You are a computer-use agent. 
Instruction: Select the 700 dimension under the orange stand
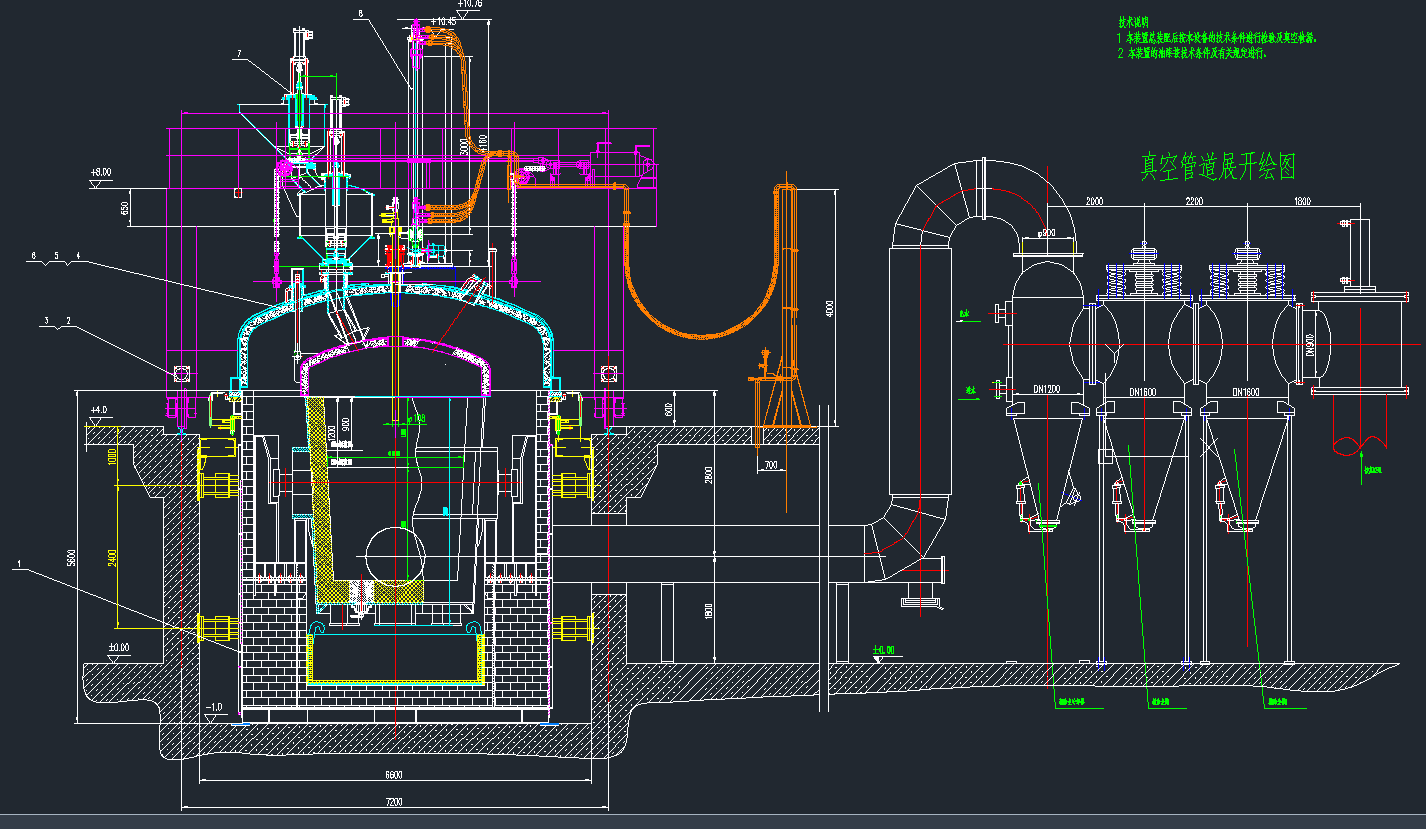(769, 465)
